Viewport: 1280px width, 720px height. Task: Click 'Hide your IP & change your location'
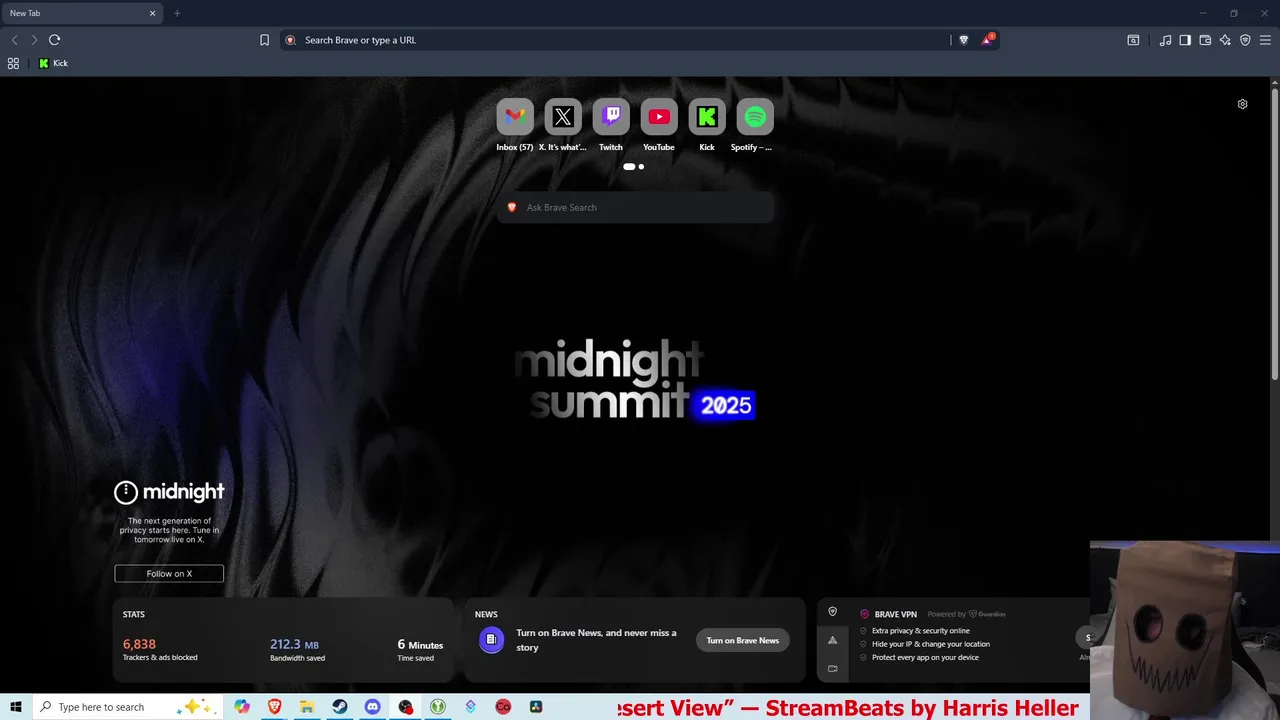931,644
